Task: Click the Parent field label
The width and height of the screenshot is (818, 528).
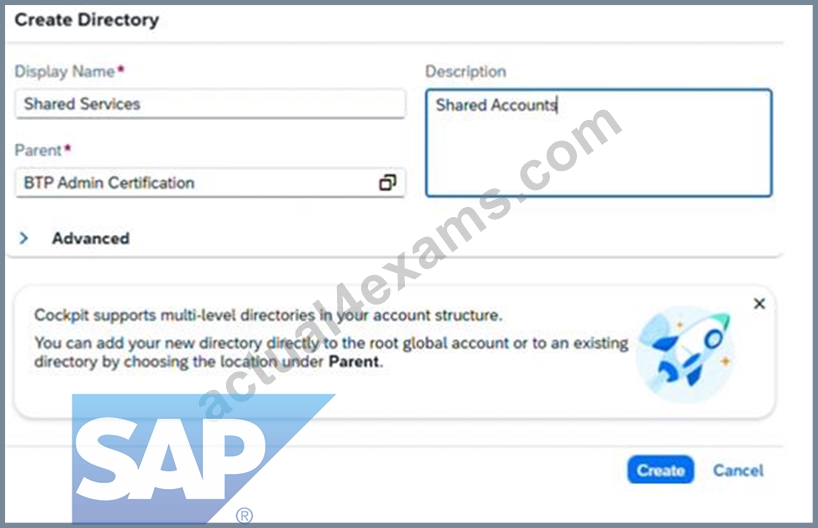Action: (x=38, y=150)
